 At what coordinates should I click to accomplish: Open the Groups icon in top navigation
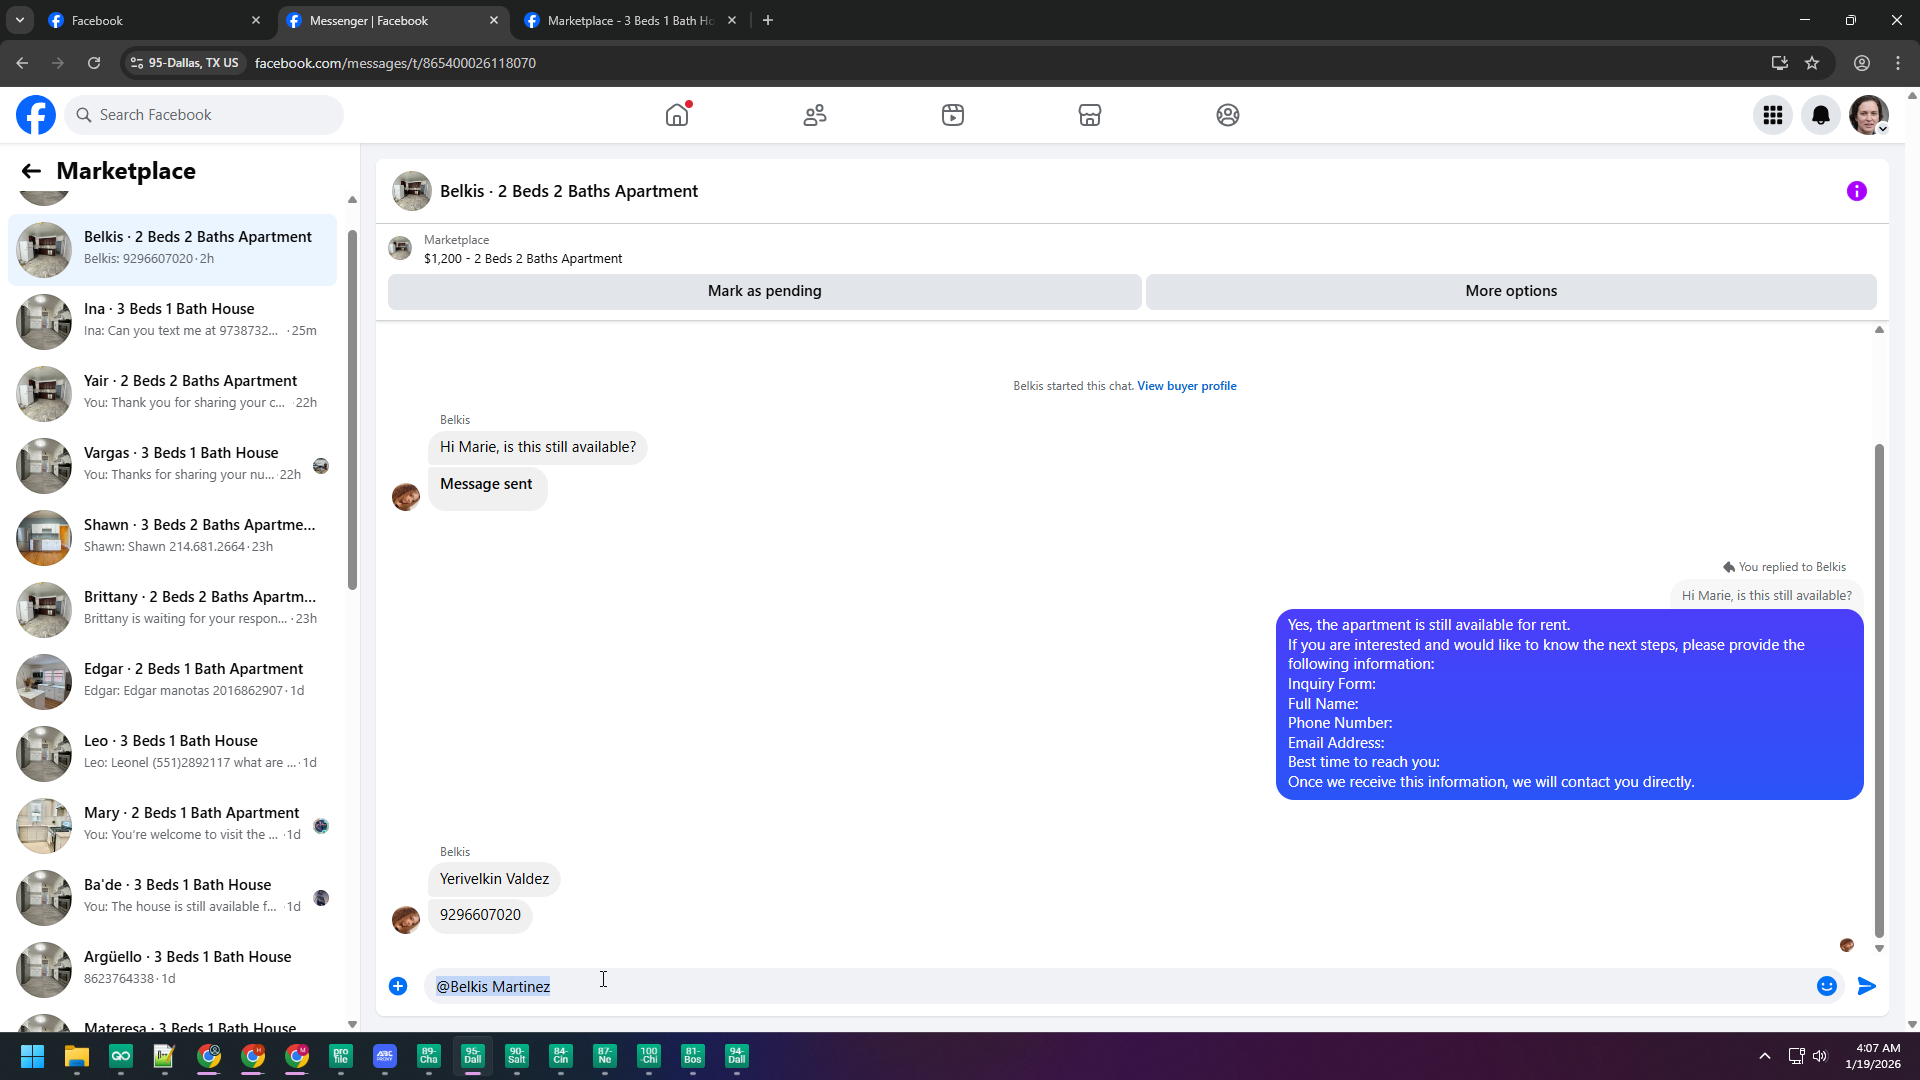[1228, 115]
